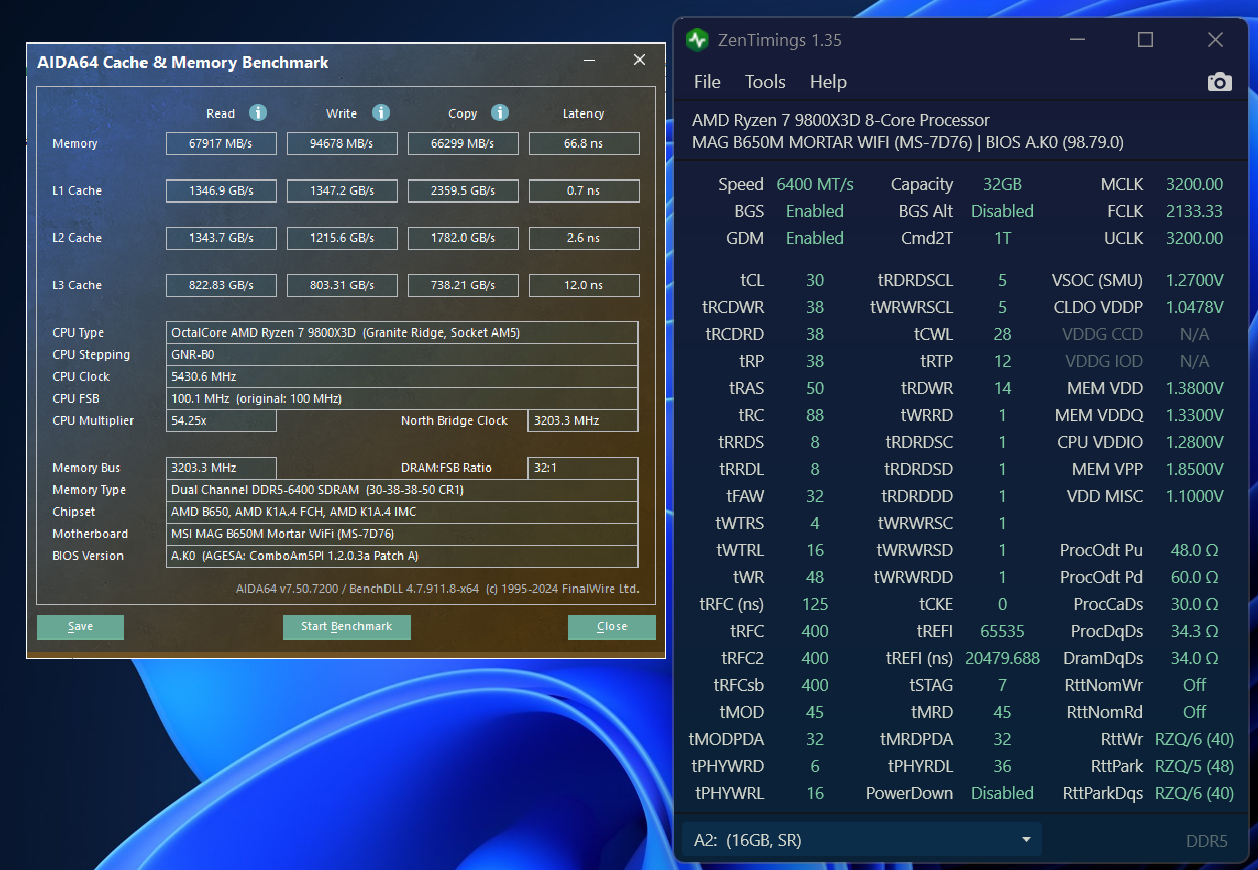
Task: Open the File menu in ZenTimings
Action: 707,82
